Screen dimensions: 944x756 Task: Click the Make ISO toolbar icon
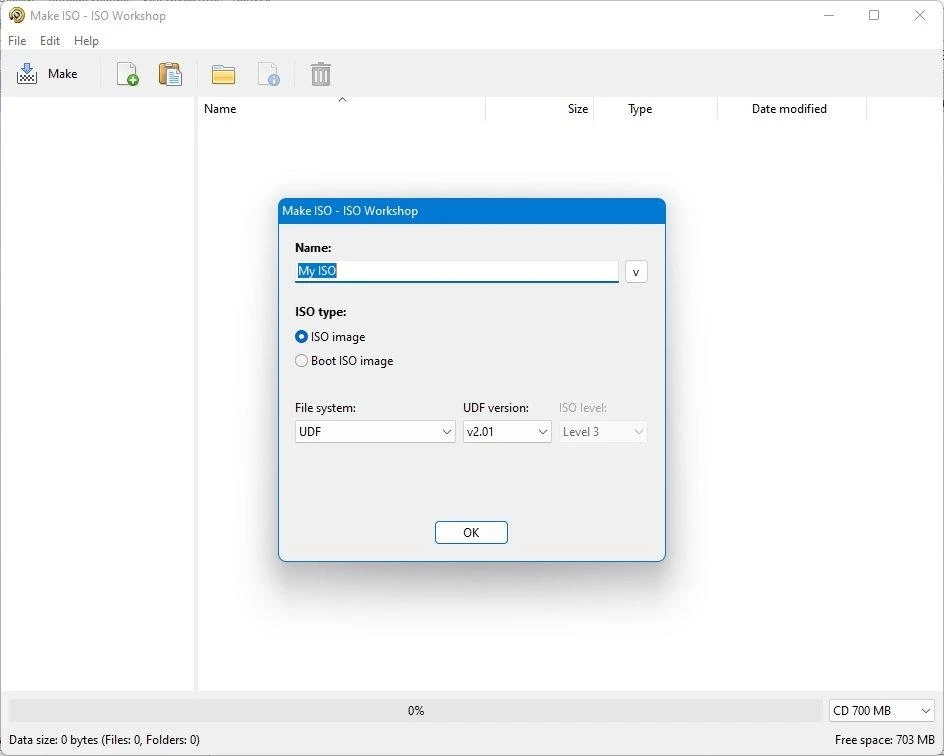[27, 74]
